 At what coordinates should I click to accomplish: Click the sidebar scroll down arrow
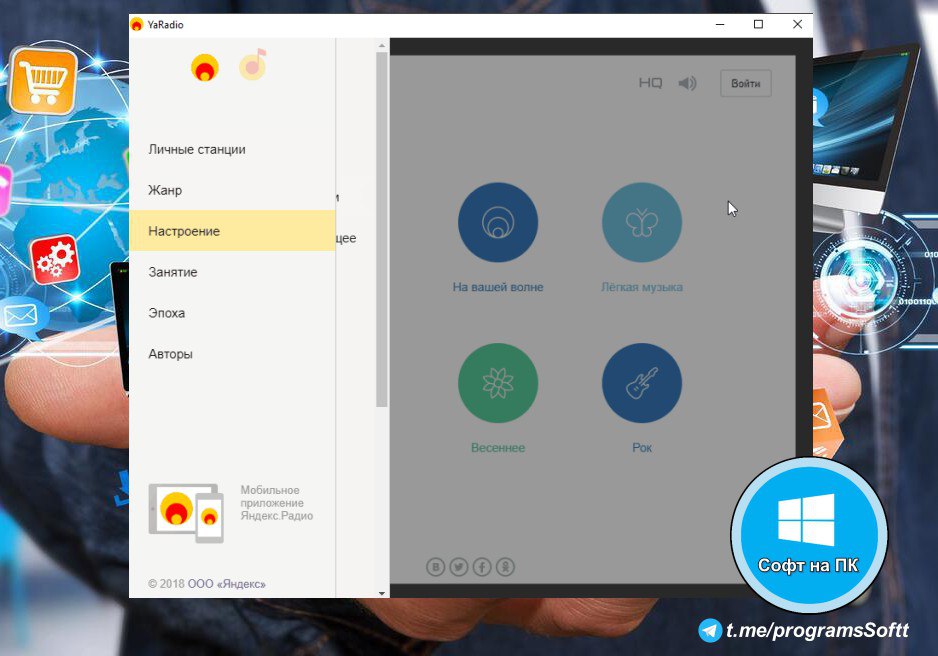[381, 592]
